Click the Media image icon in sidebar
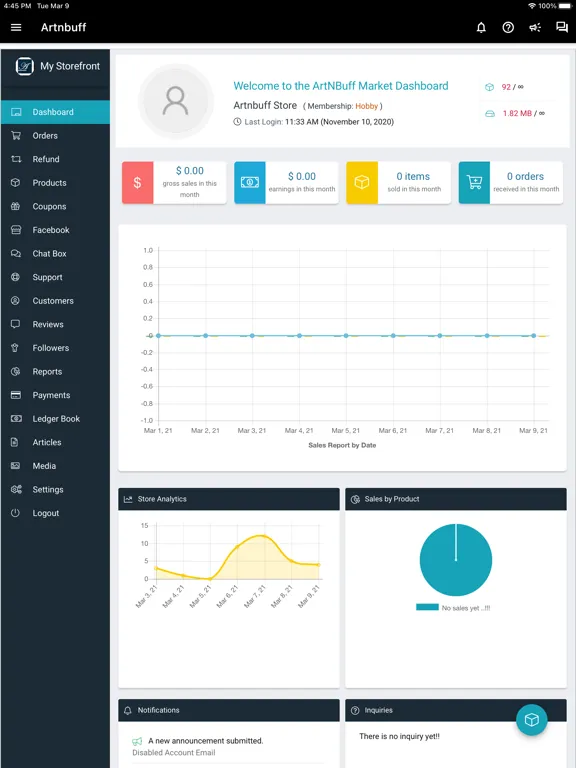This screenshot has height=768, width=576. tap(16, 465)
